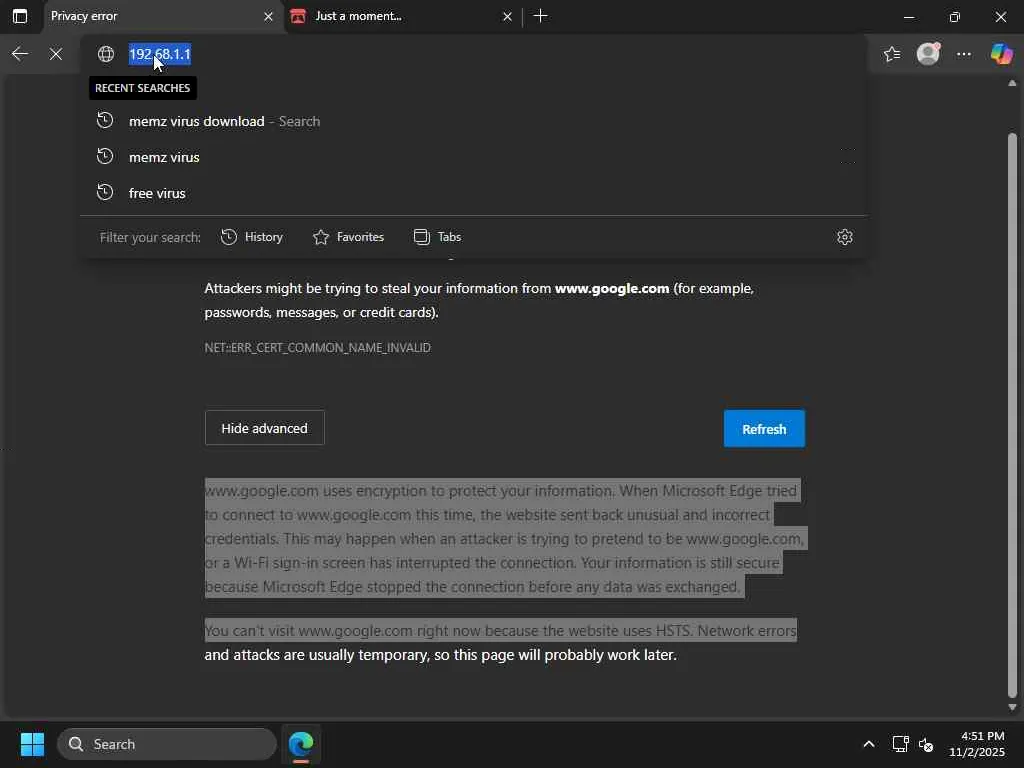This screenshot has width=1024, height=768.
Task: Select the memz virus download search suggestion
Action: pyautogui.click(x=473, y=121)
